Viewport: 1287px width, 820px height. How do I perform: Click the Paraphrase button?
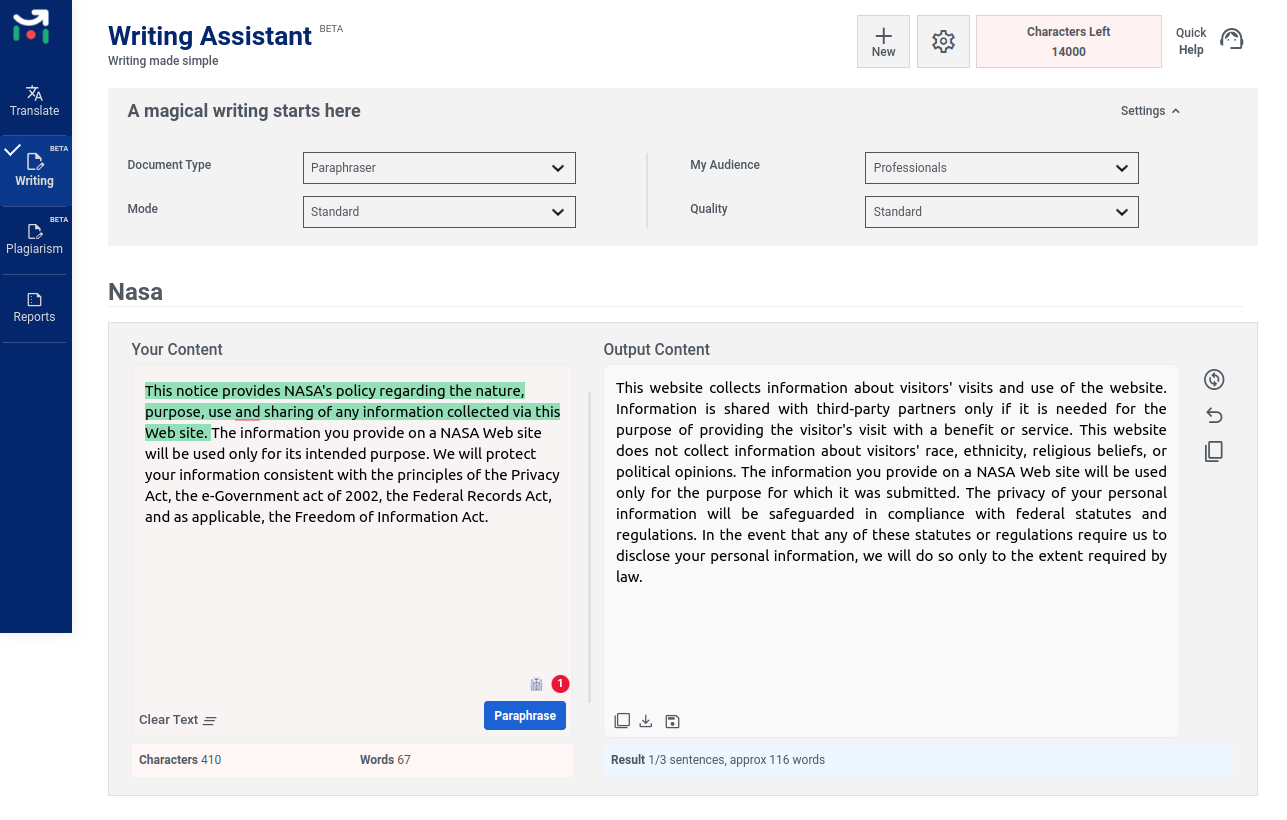(524, 715)
